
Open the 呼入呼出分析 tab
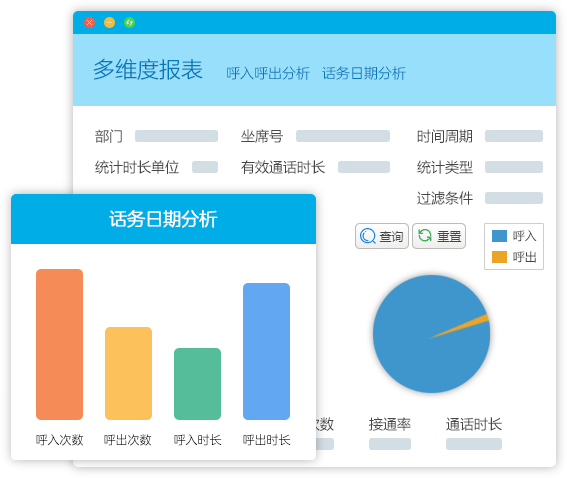268,73
